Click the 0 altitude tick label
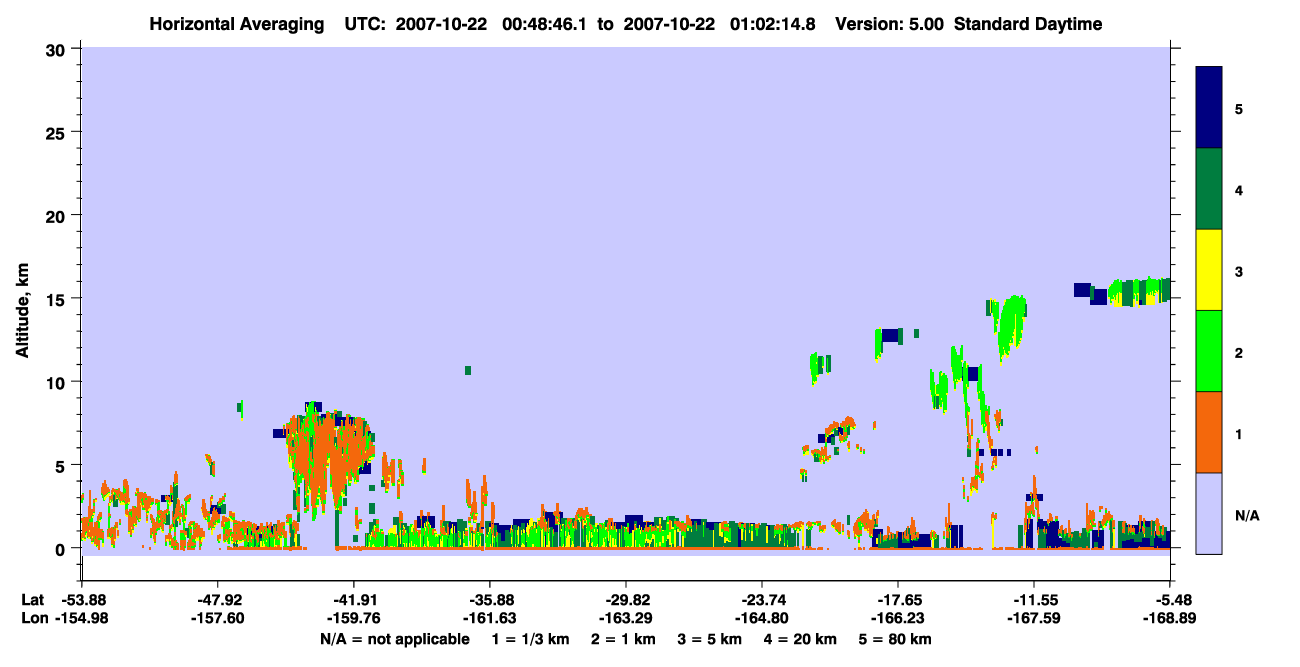The height and width of the screenshot is (667, 1300). tap(63, 548)
